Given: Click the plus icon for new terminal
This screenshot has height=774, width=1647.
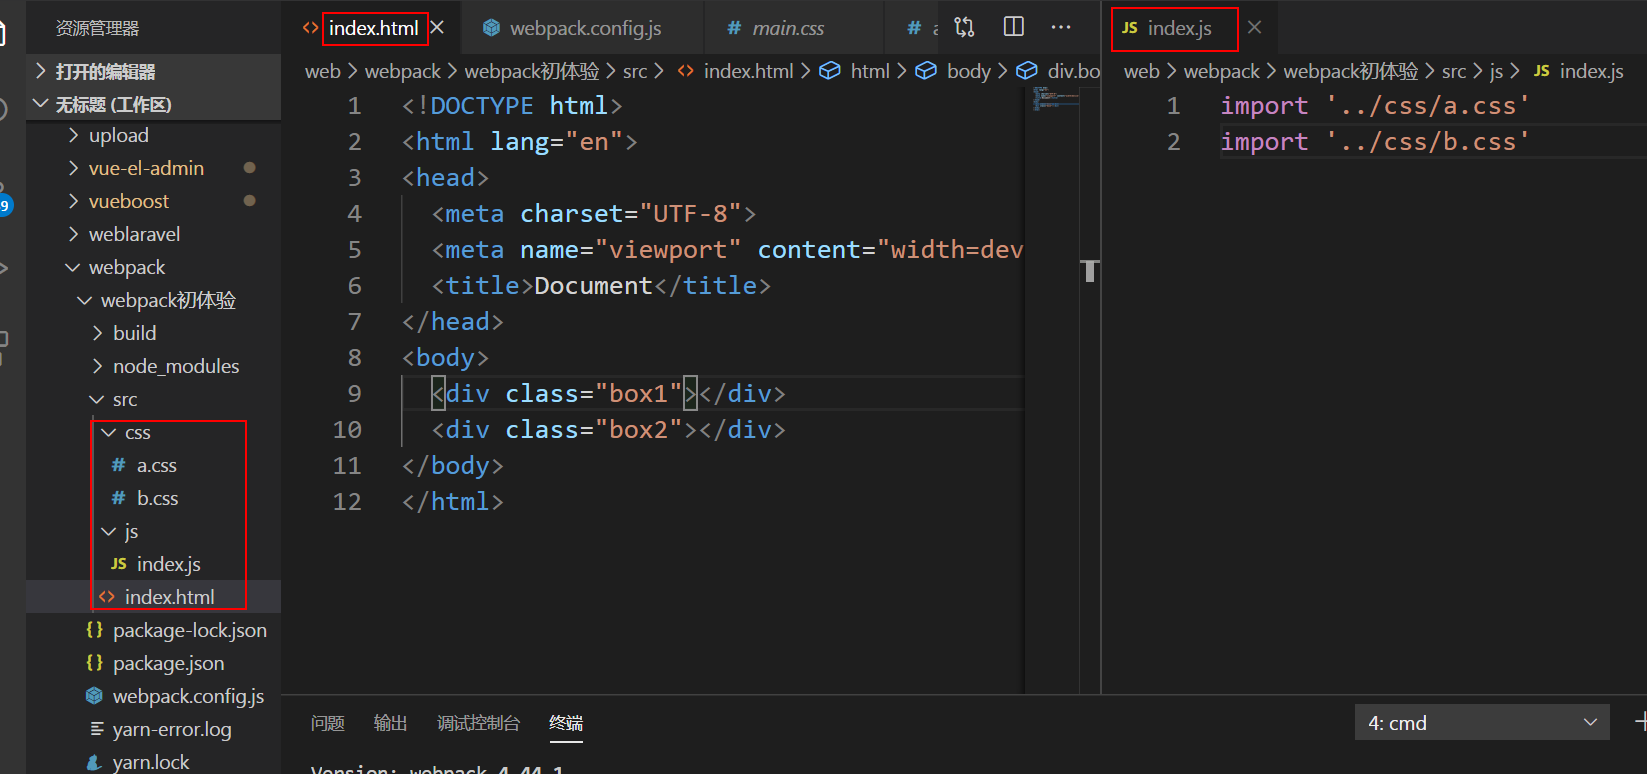Looking at the screenshot, I should click(1639, 721).
